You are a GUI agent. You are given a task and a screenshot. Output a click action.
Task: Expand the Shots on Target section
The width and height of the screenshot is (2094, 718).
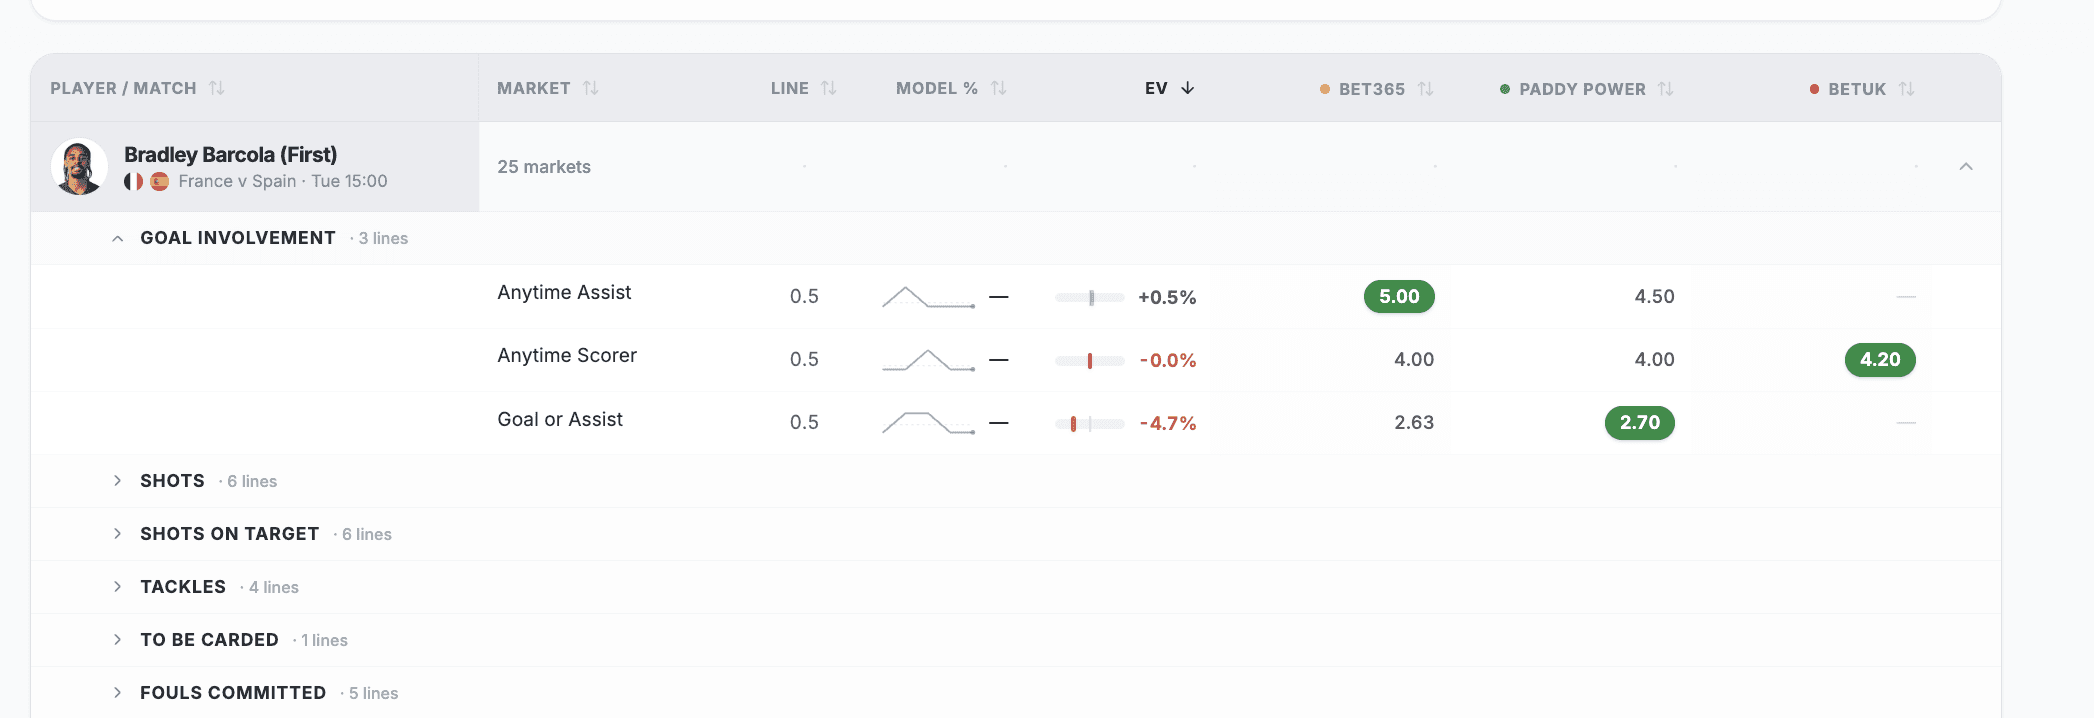[x=117, y=534]
